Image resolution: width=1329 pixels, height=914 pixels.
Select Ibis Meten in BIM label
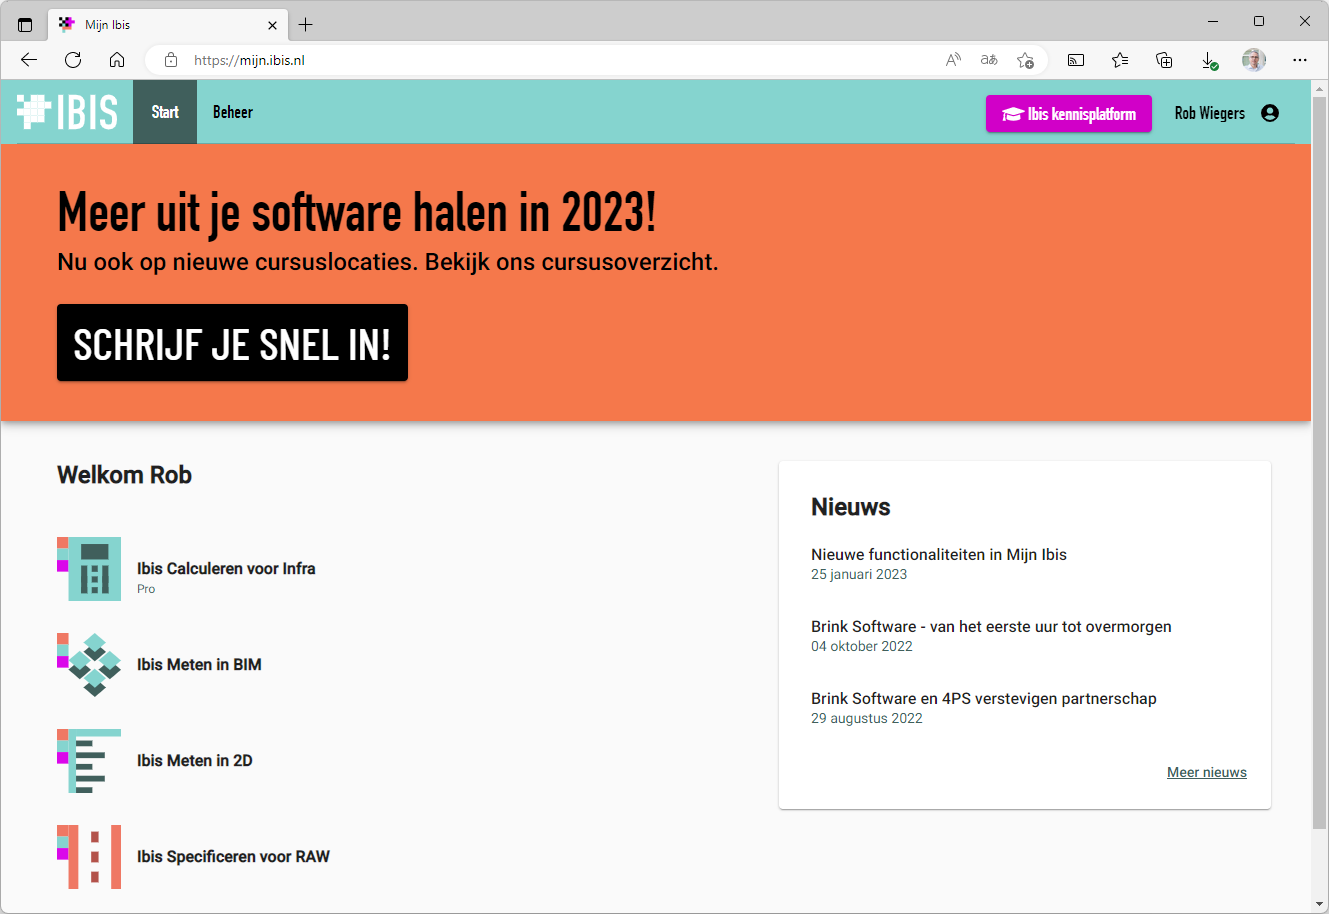199,664
